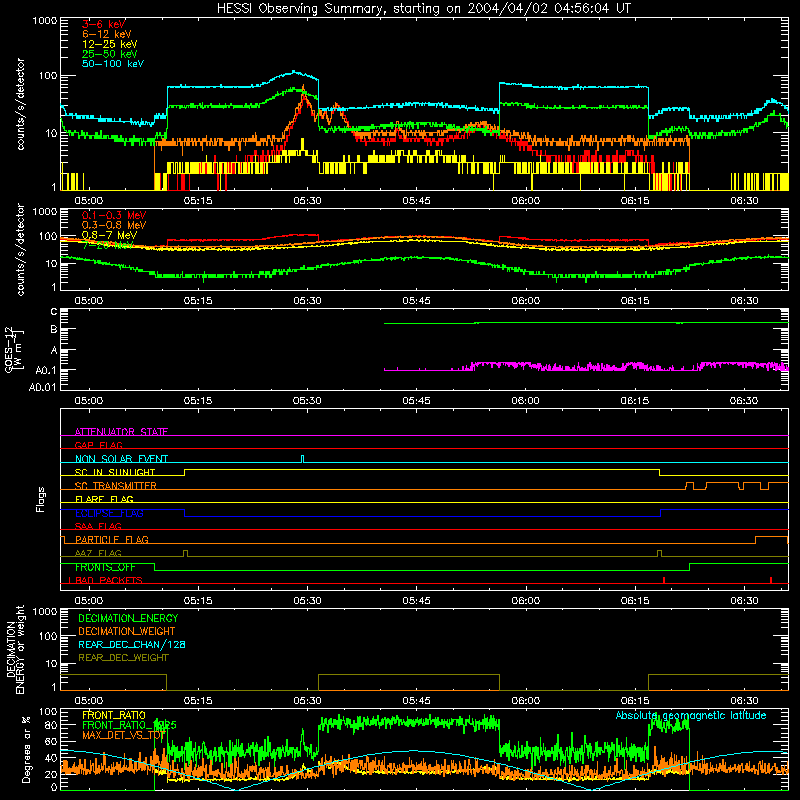Viewport: 800px width, 800px height.
Task: Click the GOES-12 axis label
Action: [13, 349]
